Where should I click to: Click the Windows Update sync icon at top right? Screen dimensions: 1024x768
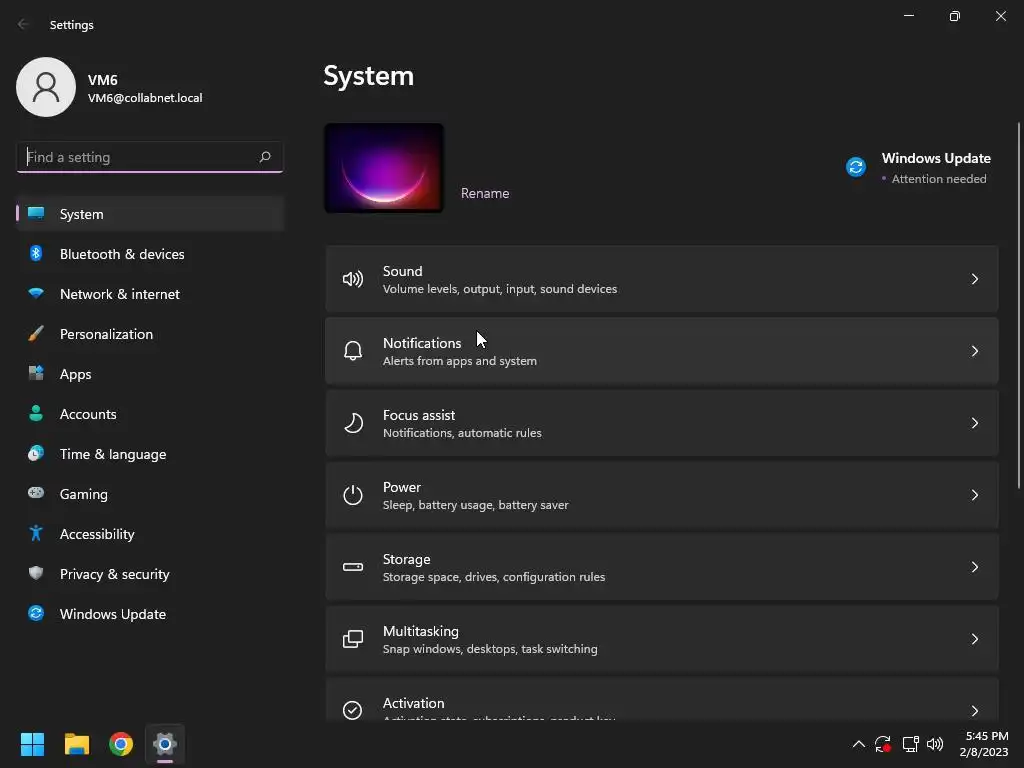coord(856,167)
